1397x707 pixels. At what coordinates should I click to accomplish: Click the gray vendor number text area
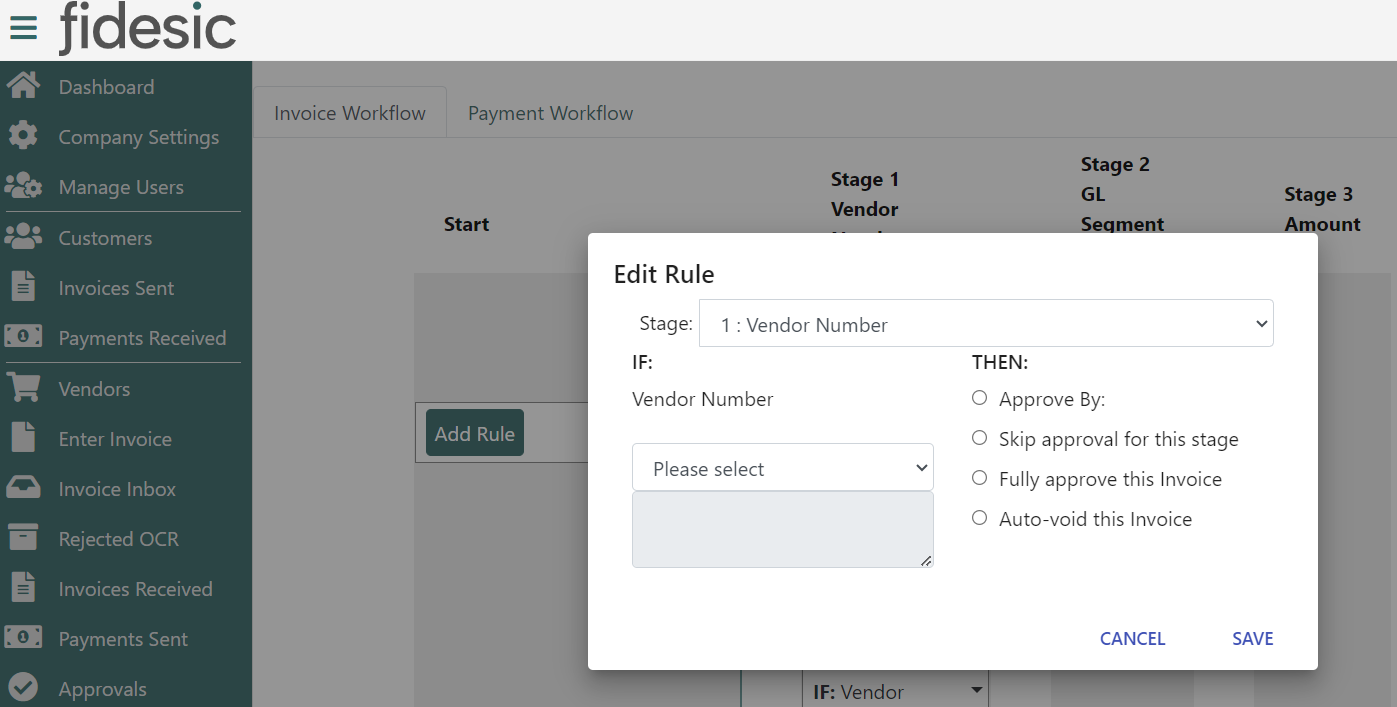(782, 529)
